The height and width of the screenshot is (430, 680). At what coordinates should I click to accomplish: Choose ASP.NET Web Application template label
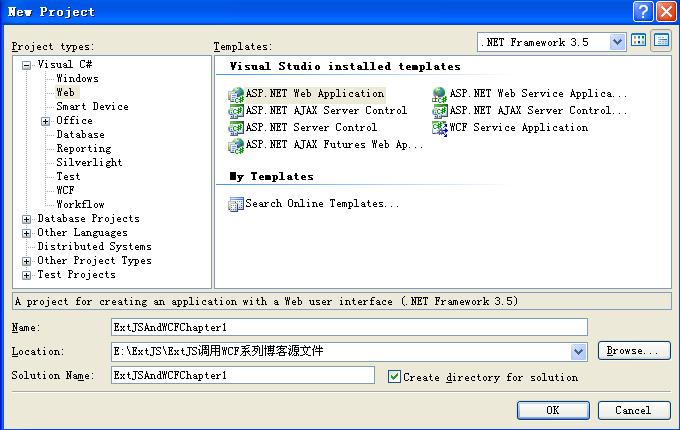315,94
